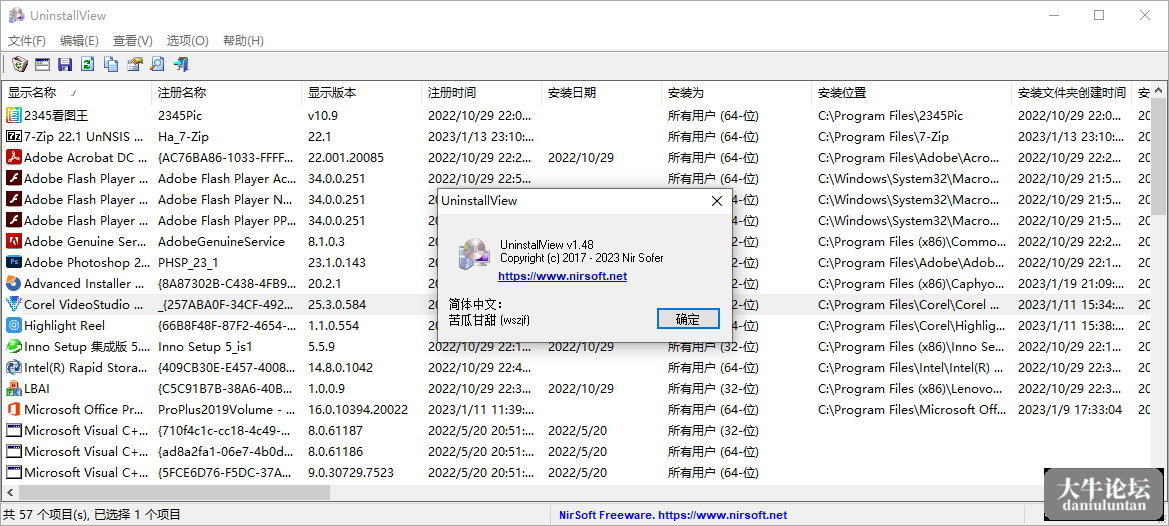Click the Corel VideoStudio row icon
Image resolution: width=1169 pixels, height=526 pixels.
(x=13, y=304)
